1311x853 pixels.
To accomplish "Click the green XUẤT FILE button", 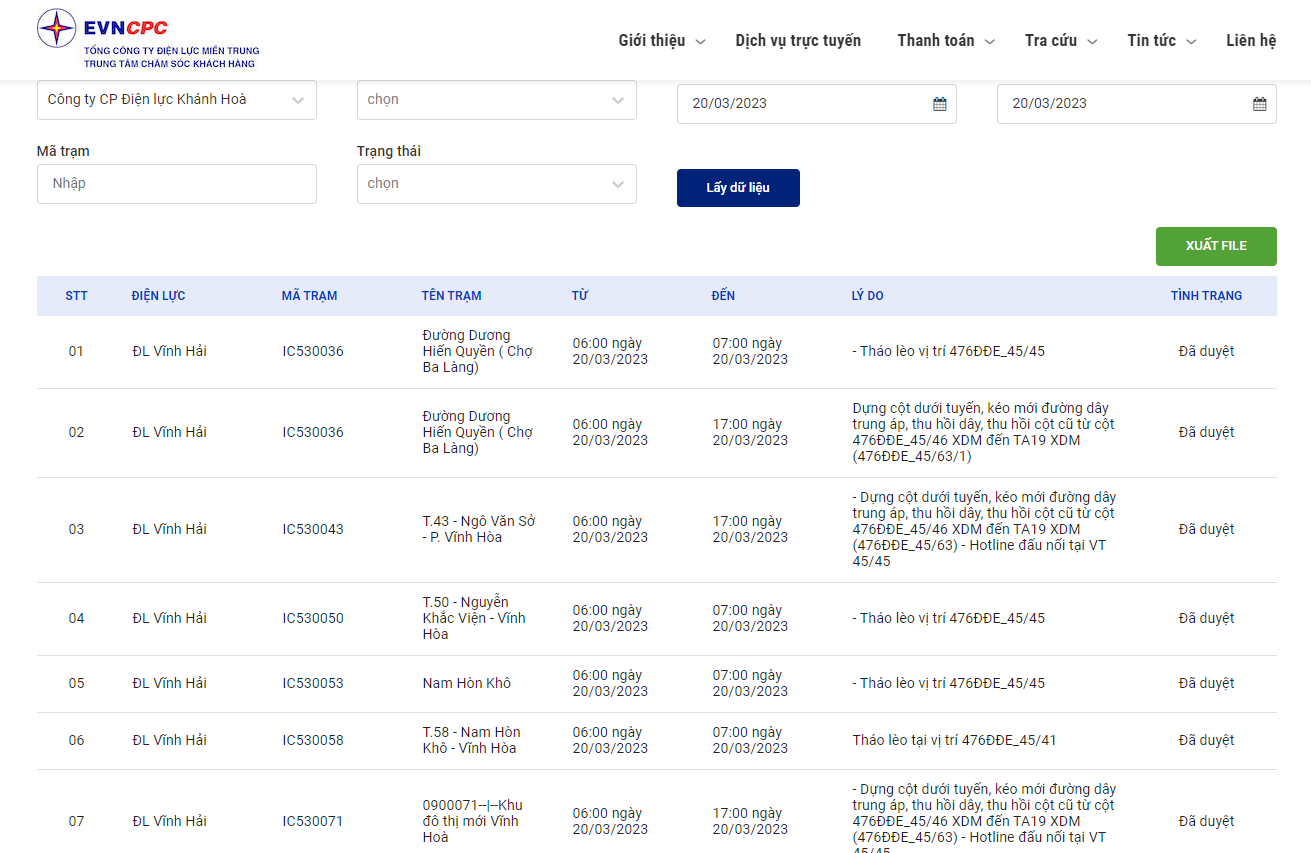I will (x=1216, y=246).
